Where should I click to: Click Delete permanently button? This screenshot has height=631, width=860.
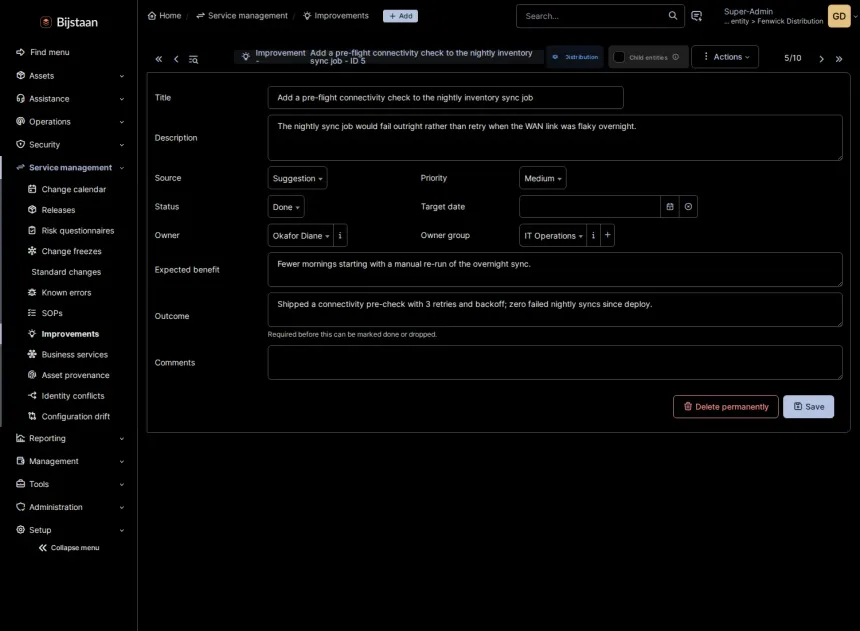(726, 407)
